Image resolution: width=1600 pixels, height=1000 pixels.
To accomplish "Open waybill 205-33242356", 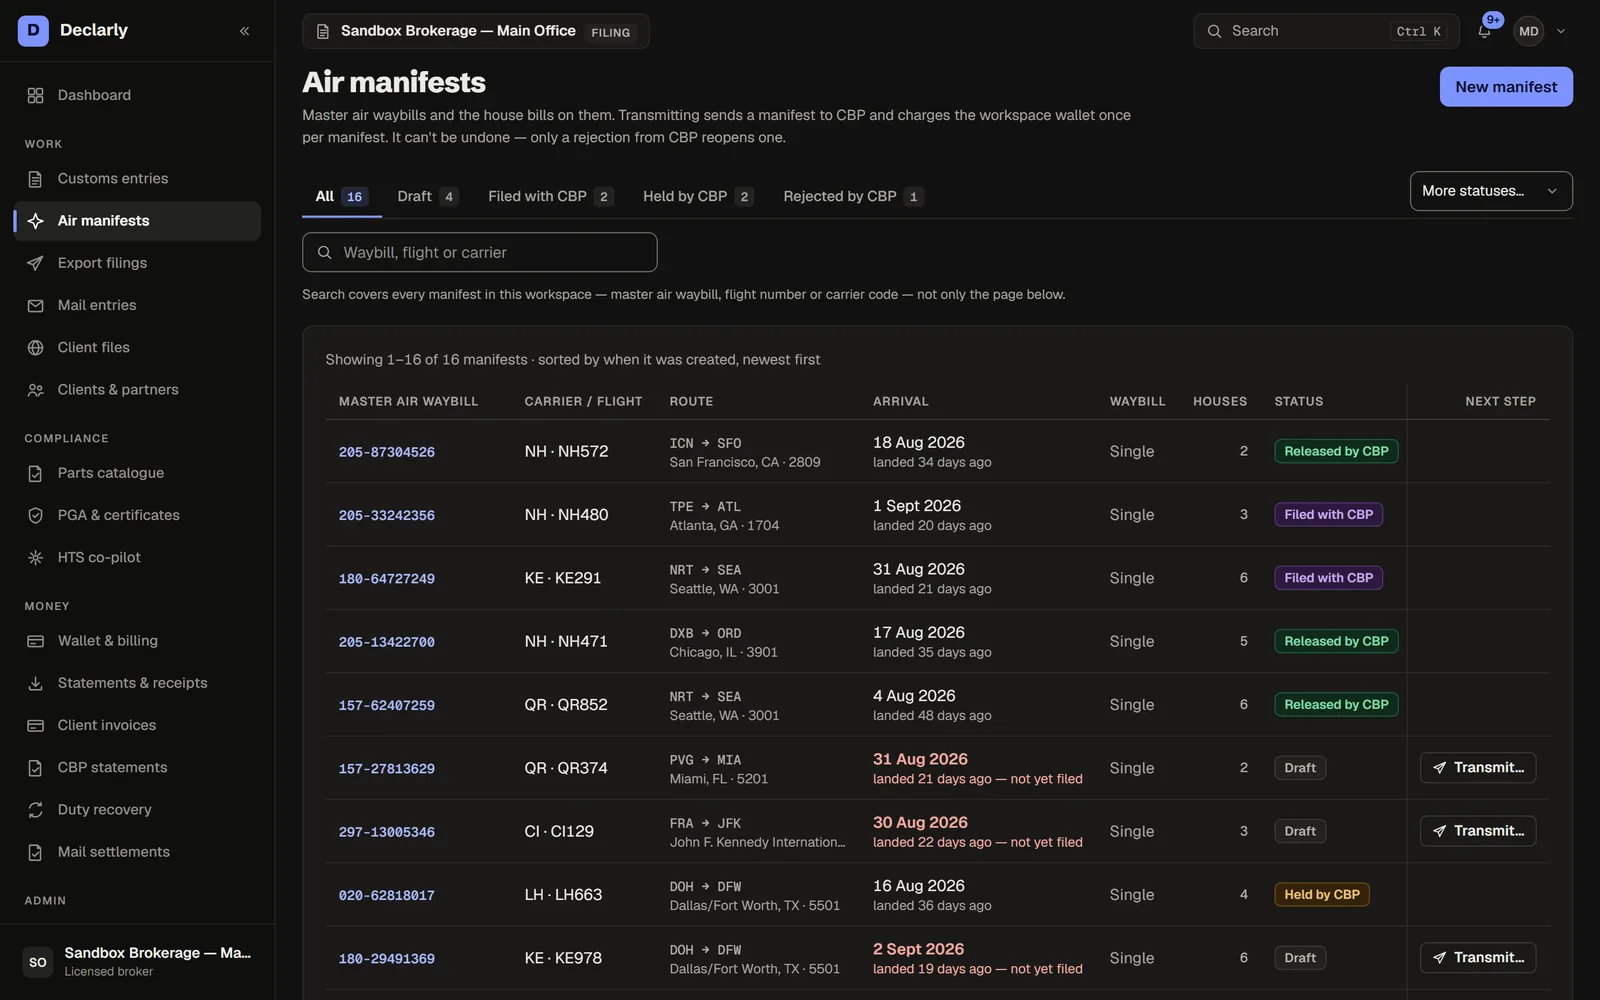I will [387, 516].
